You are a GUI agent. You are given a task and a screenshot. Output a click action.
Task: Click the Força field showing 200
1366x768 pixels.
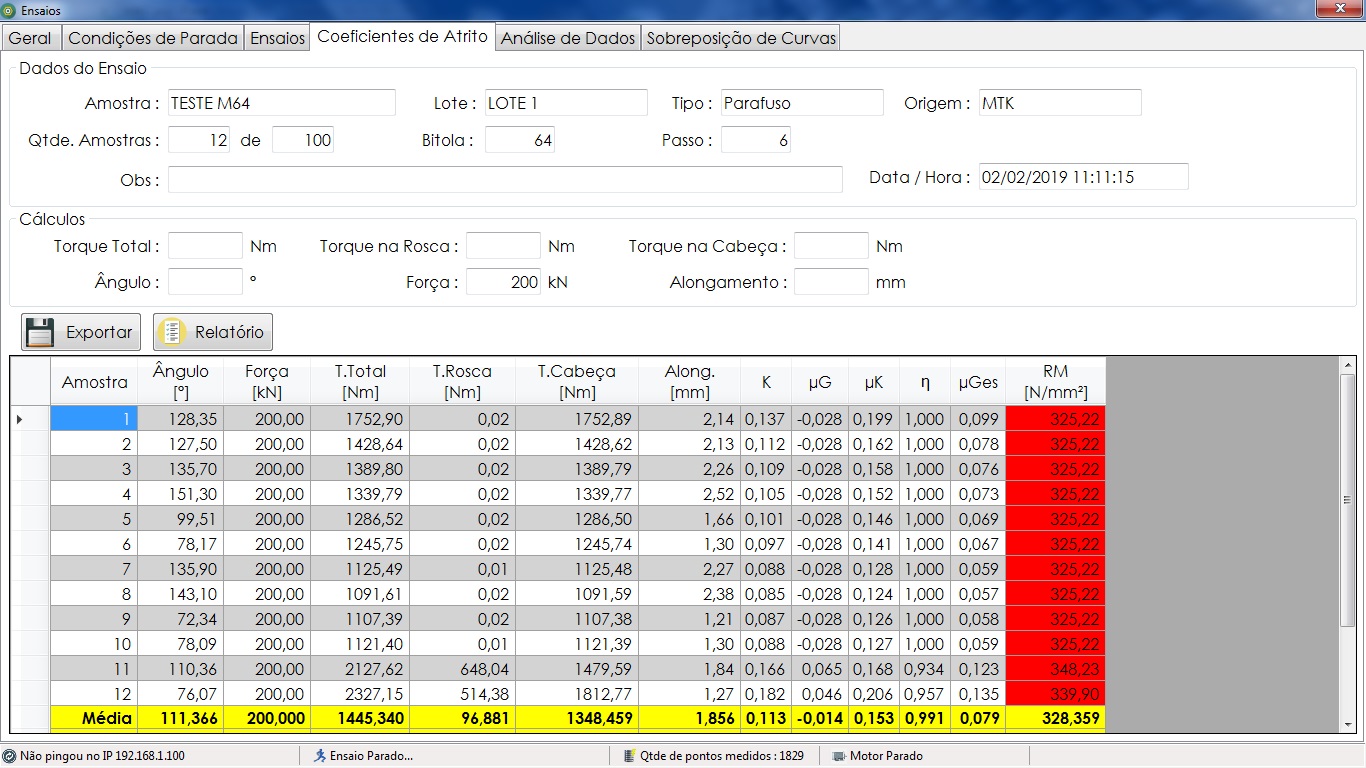[503, 282]
